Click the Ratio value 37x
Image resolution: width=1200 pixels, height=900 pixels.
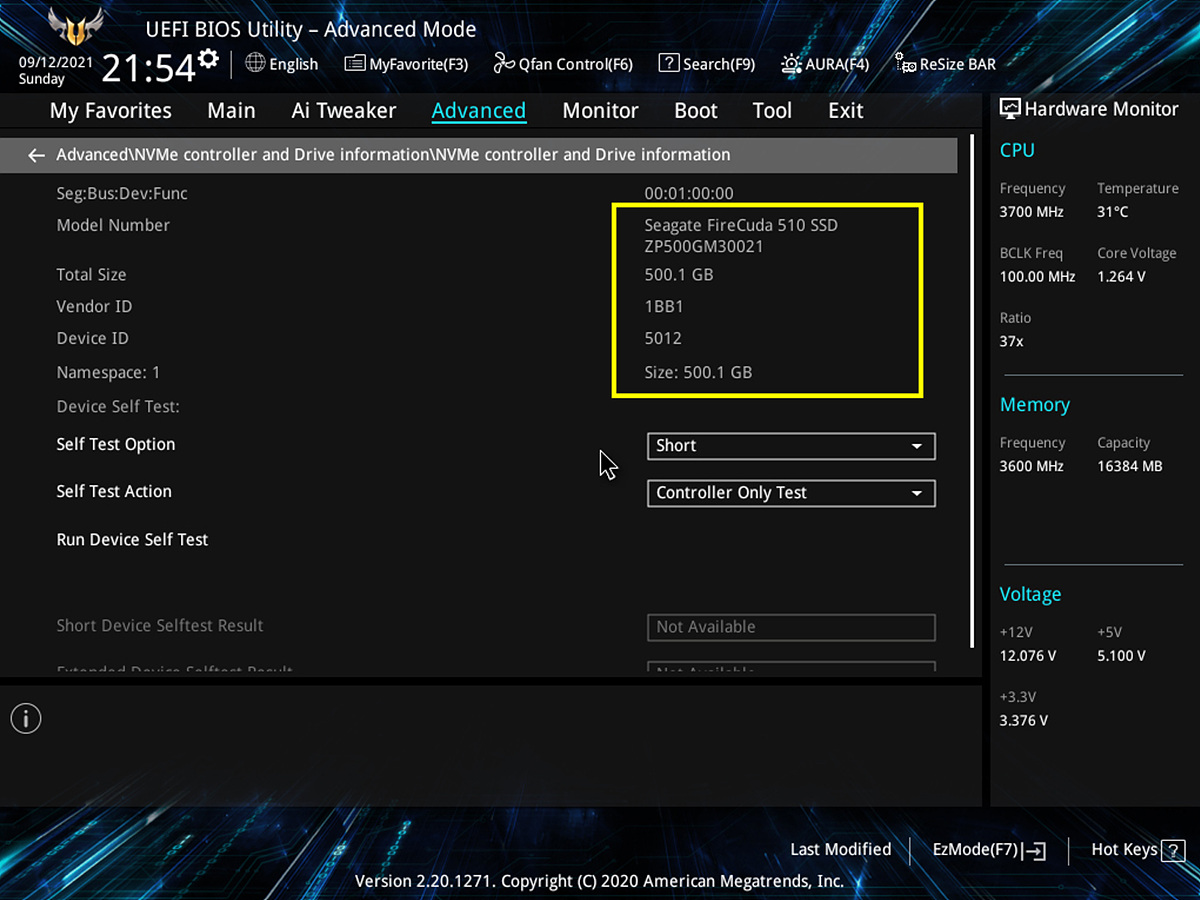[x=1011, y=342]
